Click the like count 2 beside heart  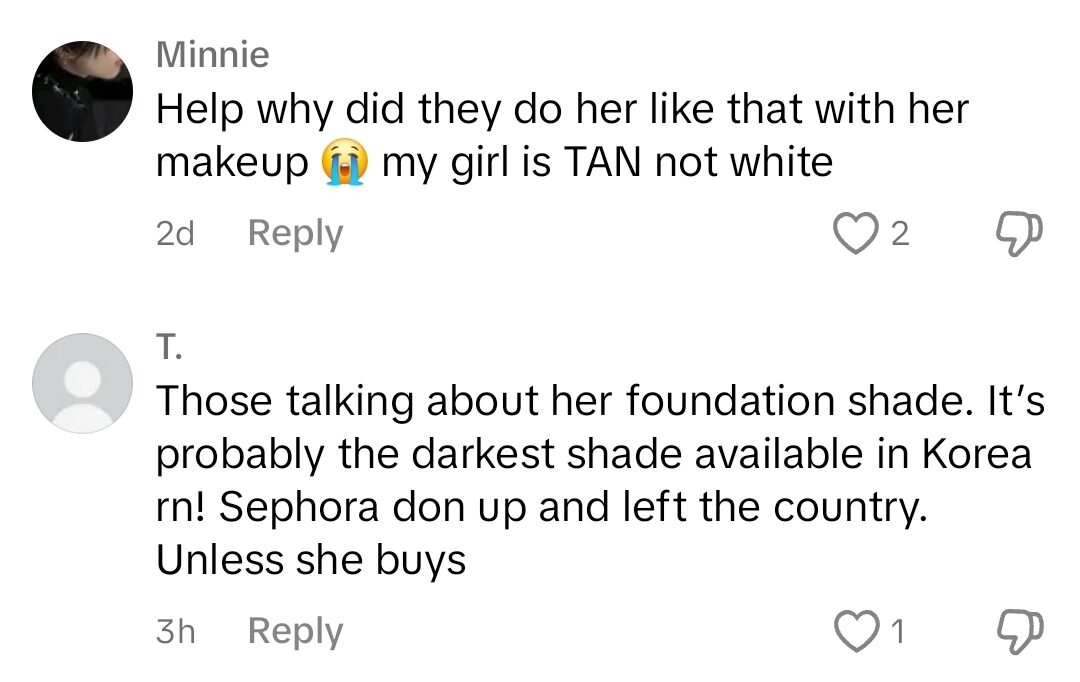coord(899,235)
